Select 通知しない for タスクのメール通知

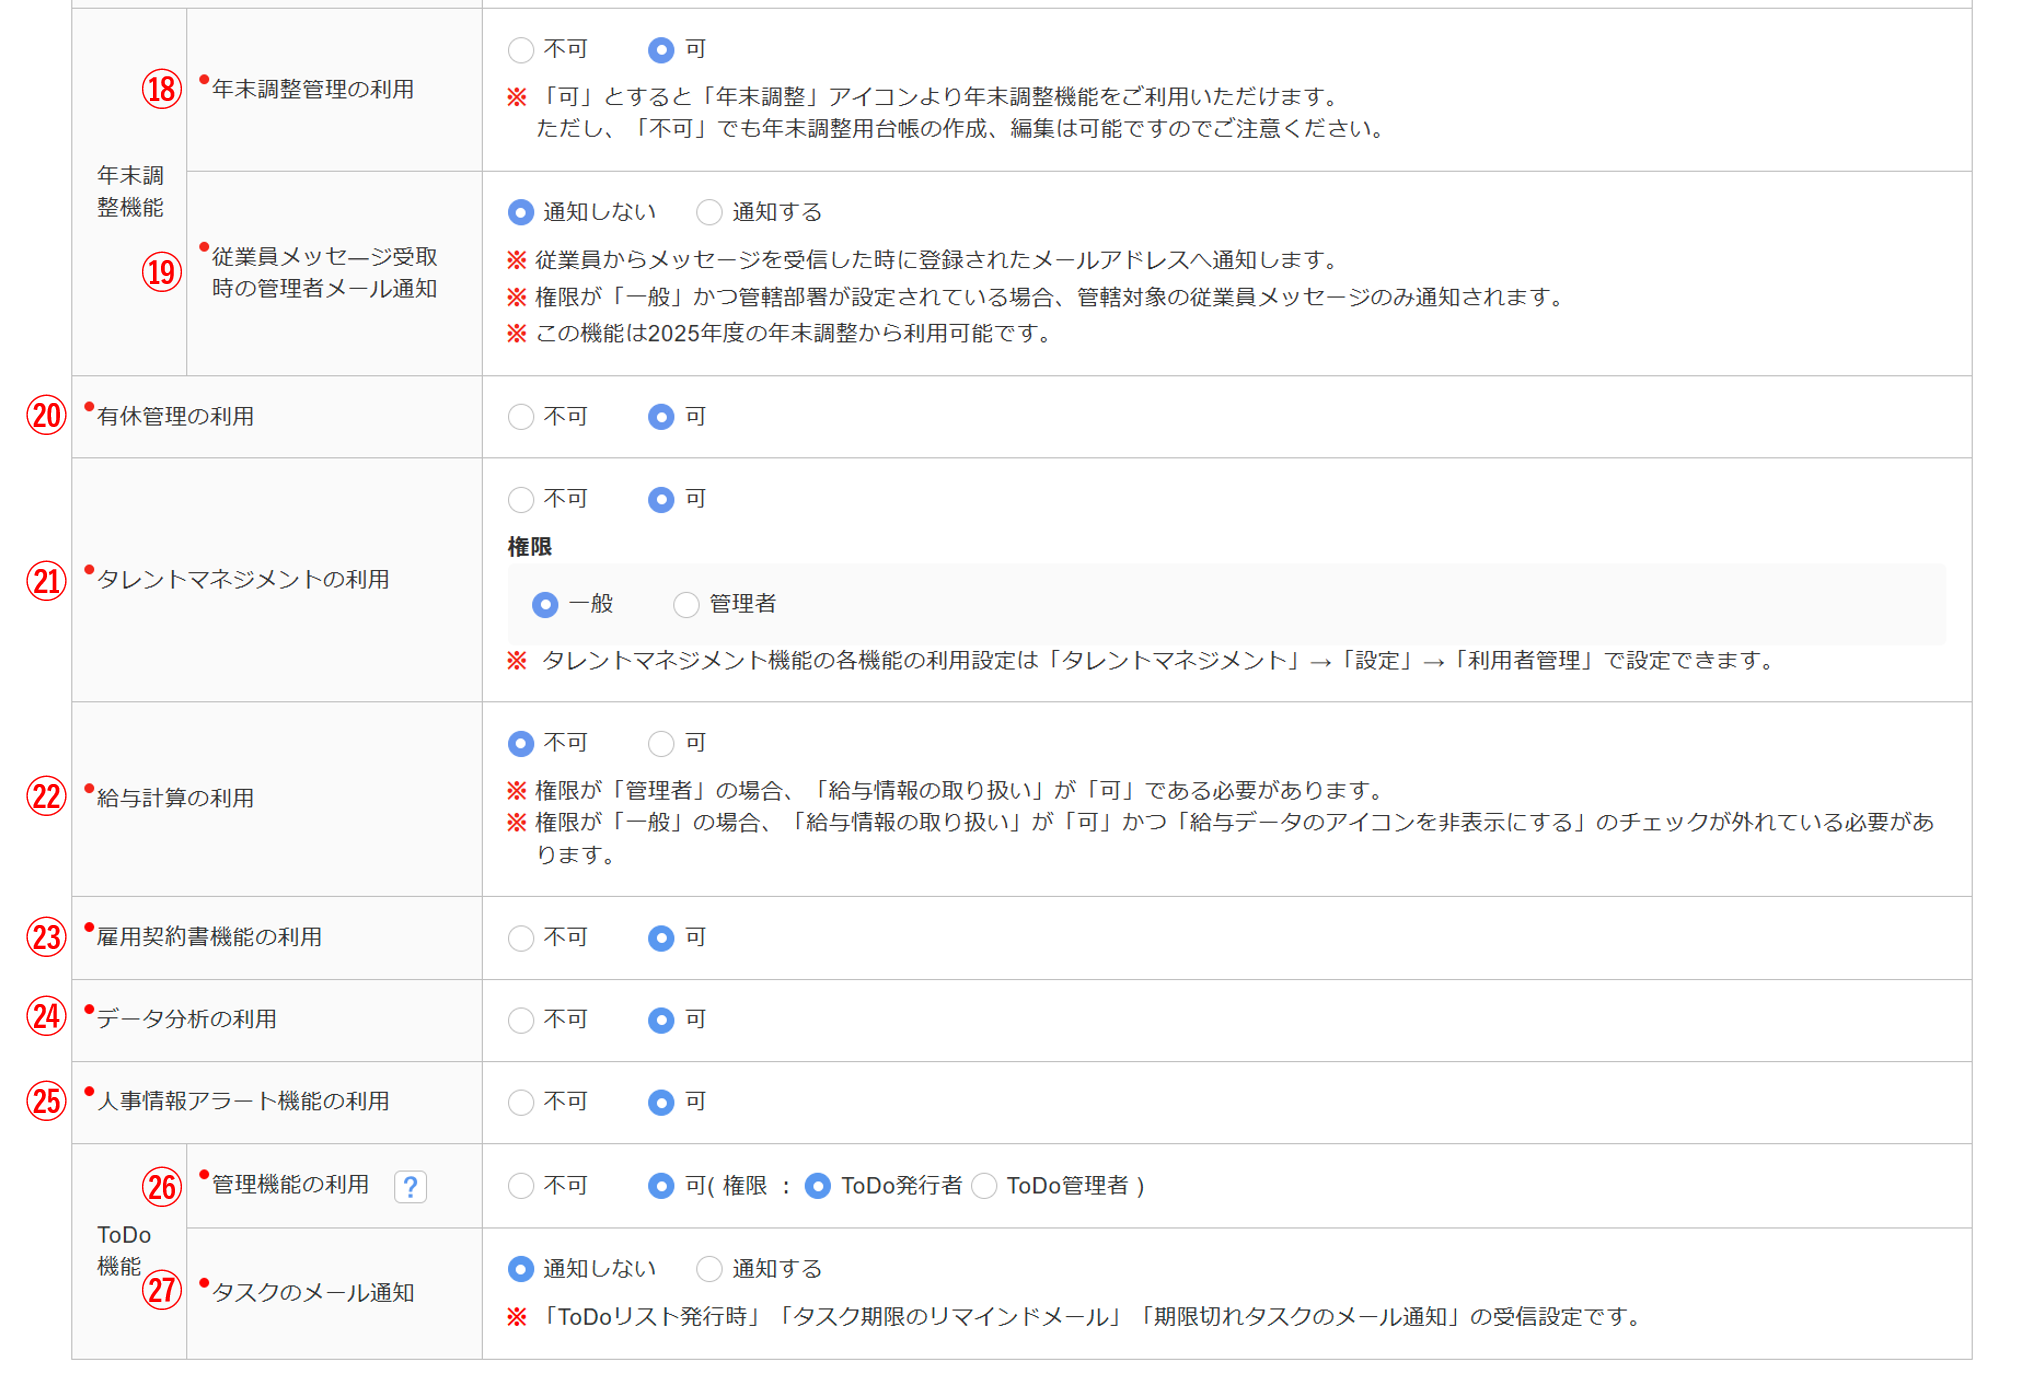(x=520, y=1269)
